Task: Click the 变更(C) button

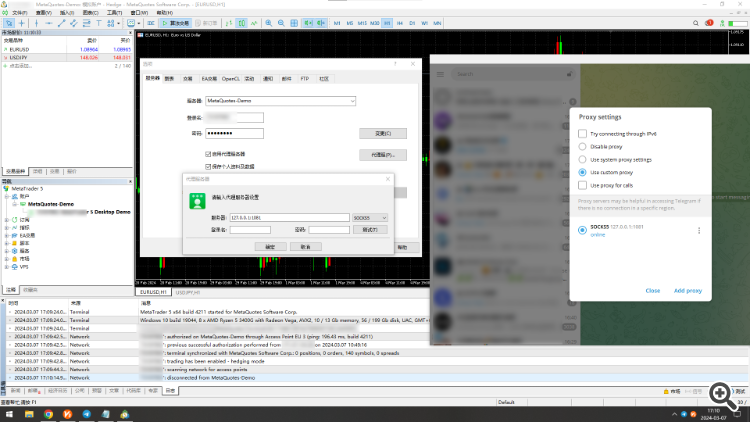Action: tap(383, 133)
